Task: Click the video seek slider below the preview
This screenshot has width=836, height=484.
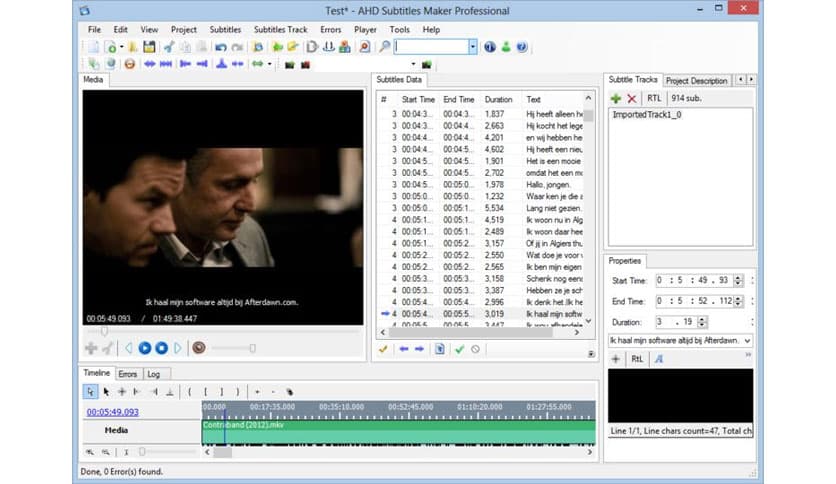Action: (223, 332)
